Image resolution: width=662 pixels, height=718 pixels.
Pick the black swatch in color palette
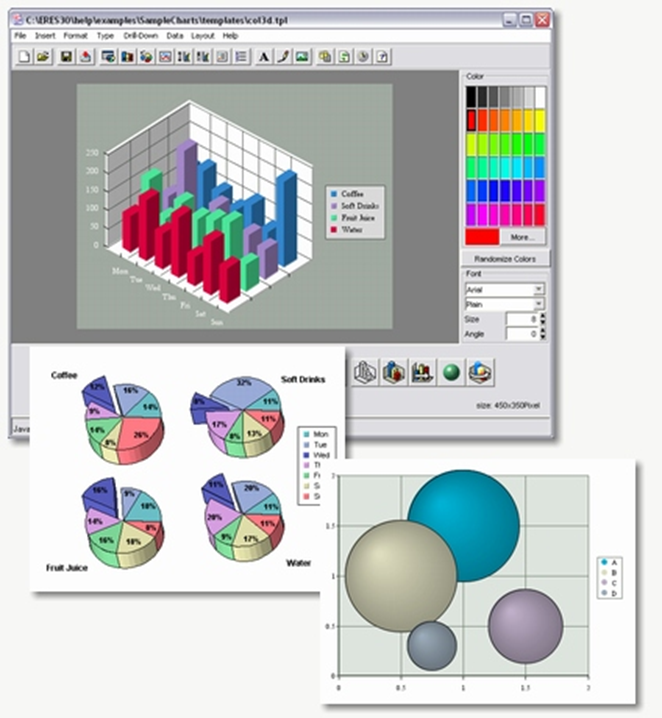click(471, 96)
